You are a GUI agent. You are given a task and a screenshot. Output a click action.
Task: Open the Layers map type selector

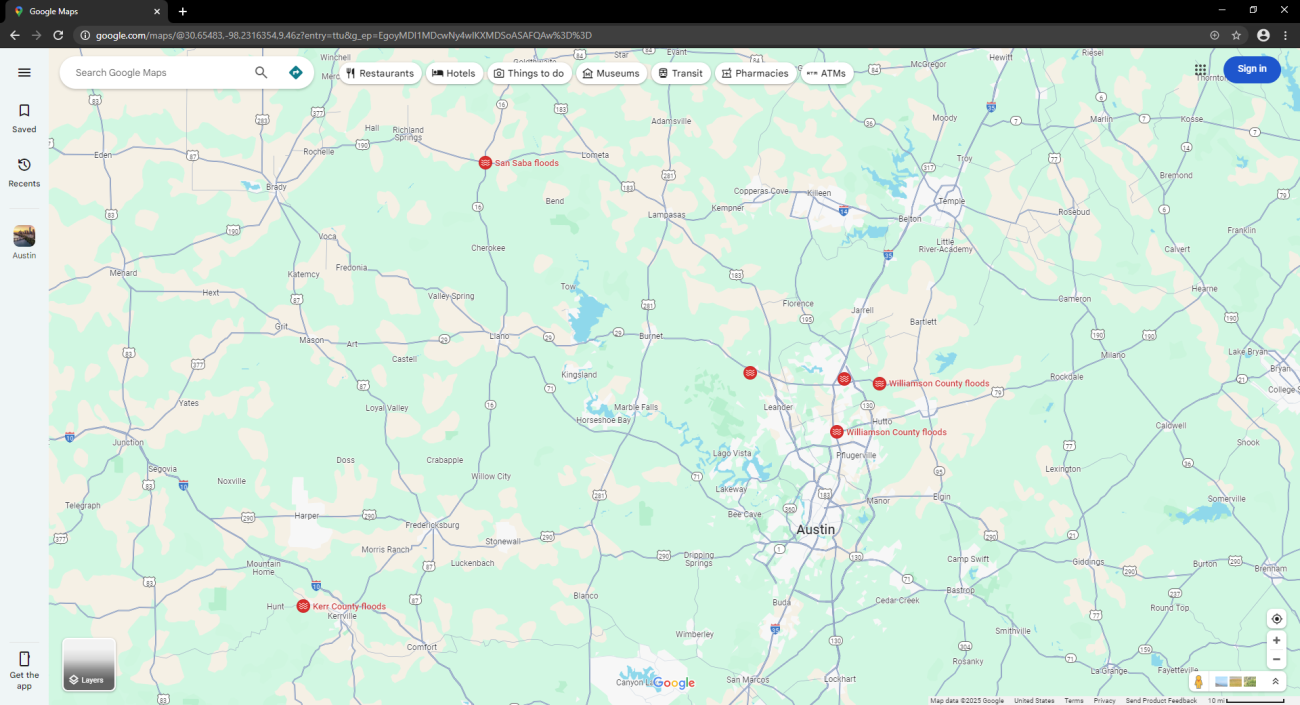tap(89, 664)
